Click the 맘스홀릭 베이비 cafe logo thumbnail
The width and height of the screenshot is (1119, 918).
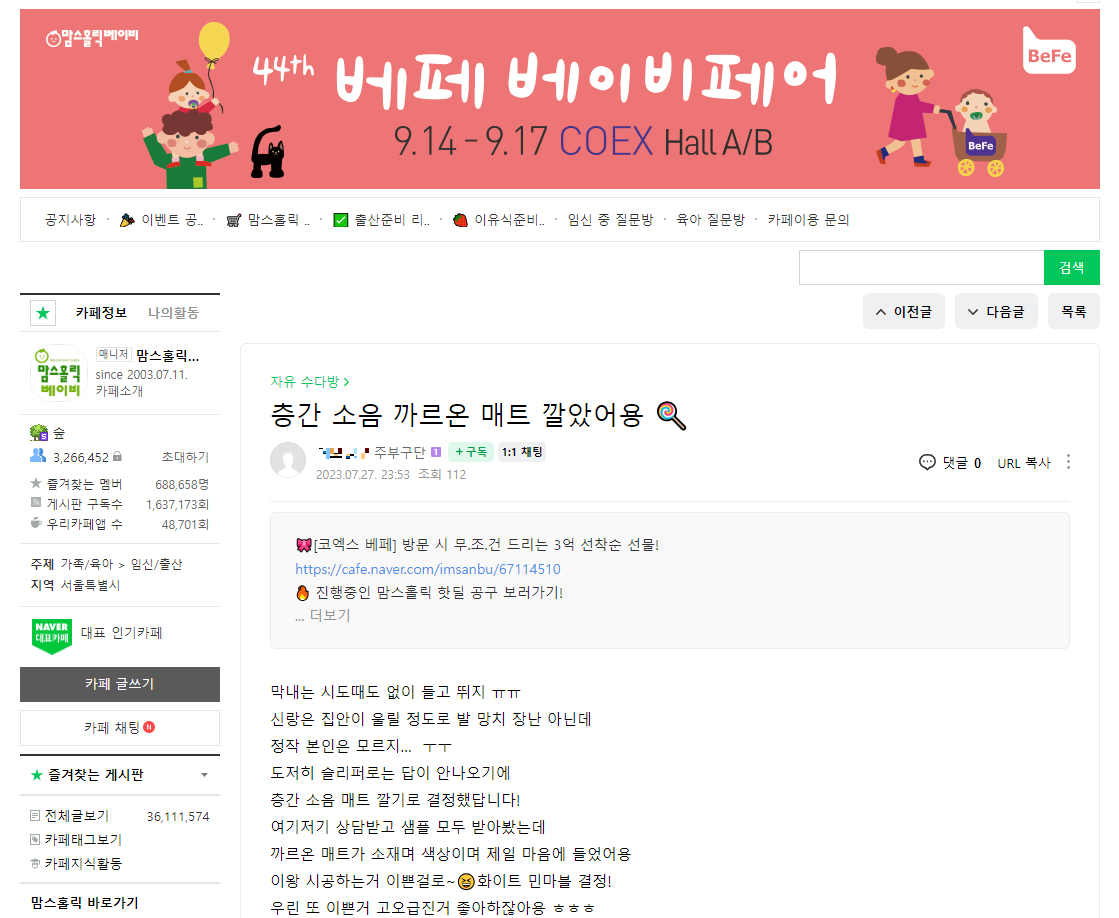pos(59,373)
